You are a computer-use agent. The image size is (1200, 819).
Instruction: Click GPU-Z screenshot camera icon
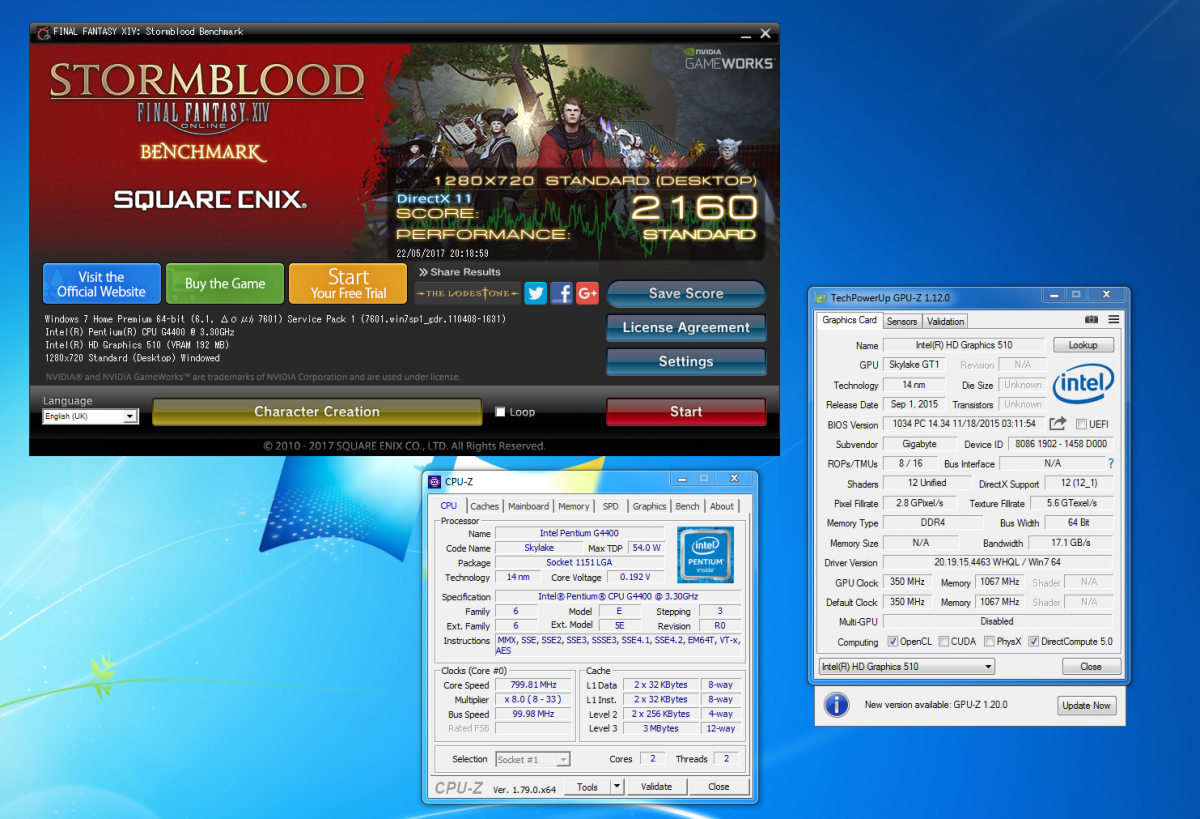click(1091, 320)
